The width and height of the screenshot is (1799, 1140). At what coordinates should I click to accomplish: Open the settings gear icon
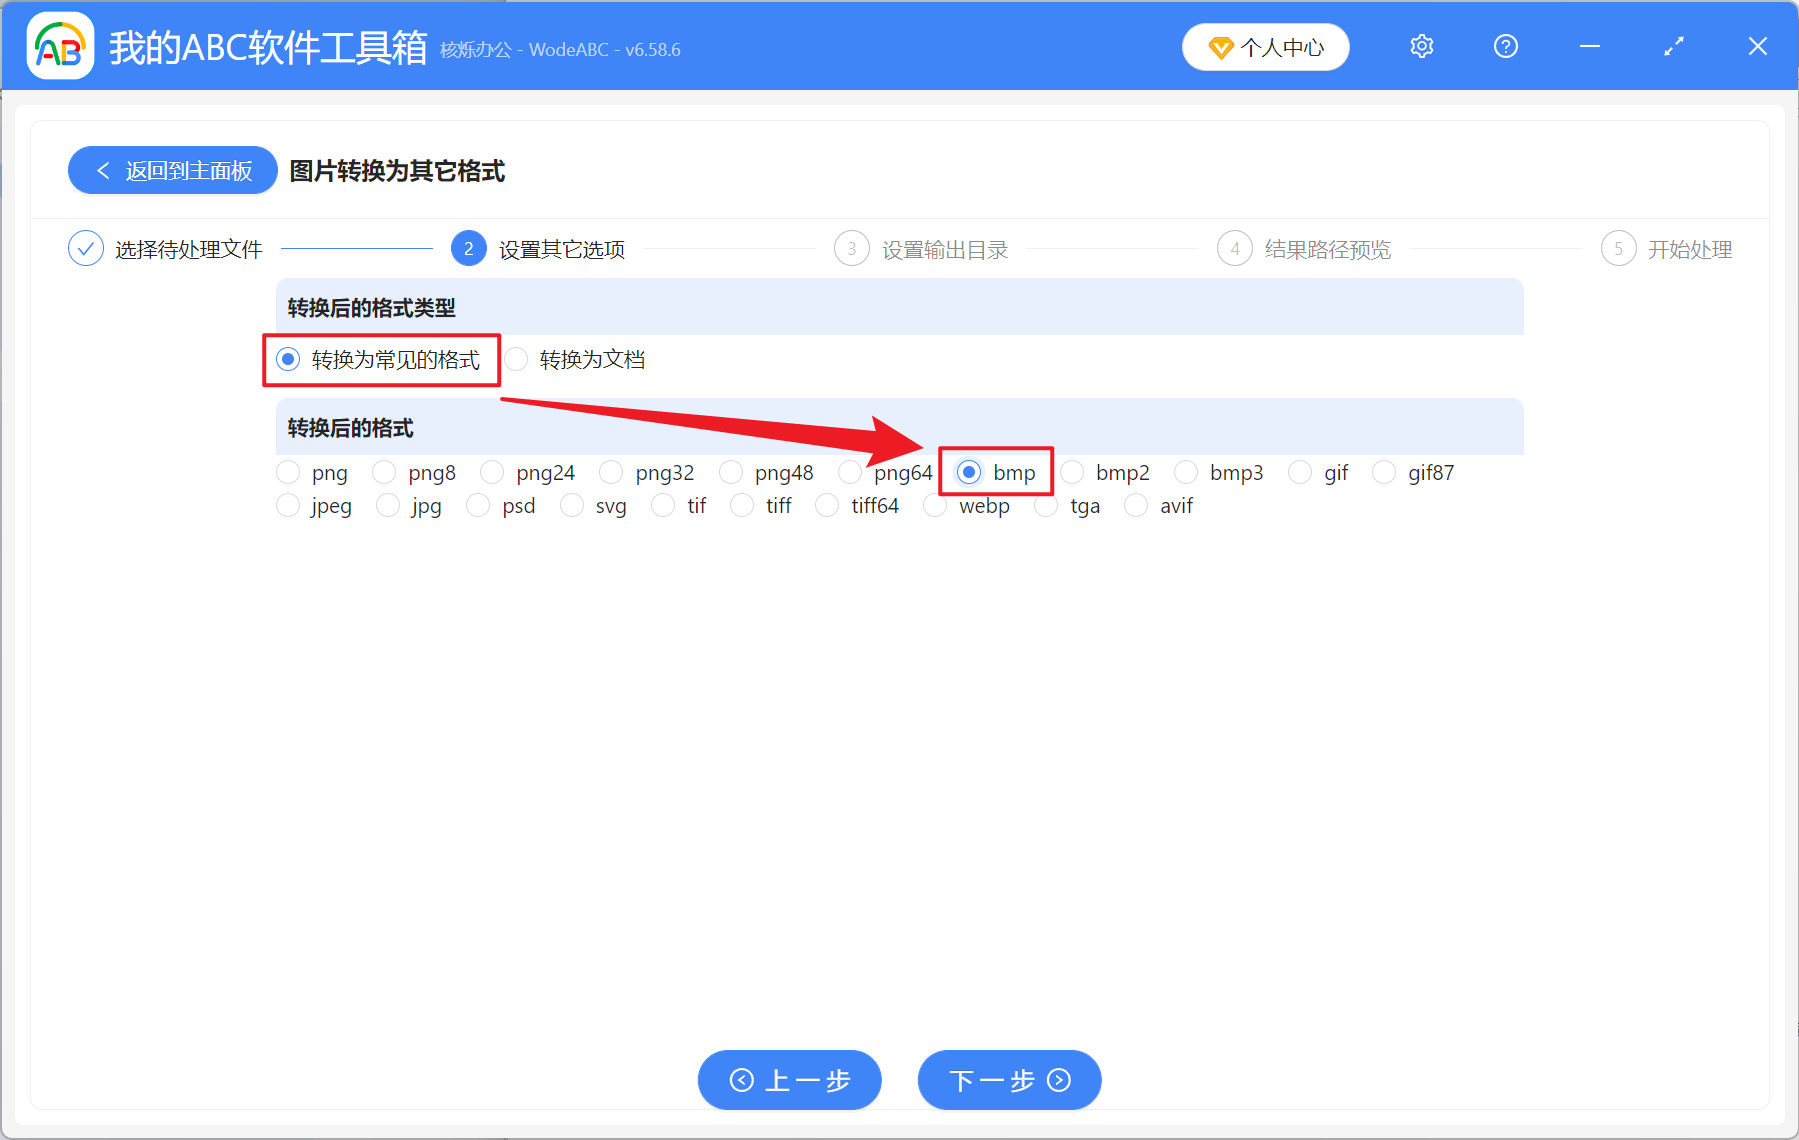pyautogui.click(x=1421, y=46)
